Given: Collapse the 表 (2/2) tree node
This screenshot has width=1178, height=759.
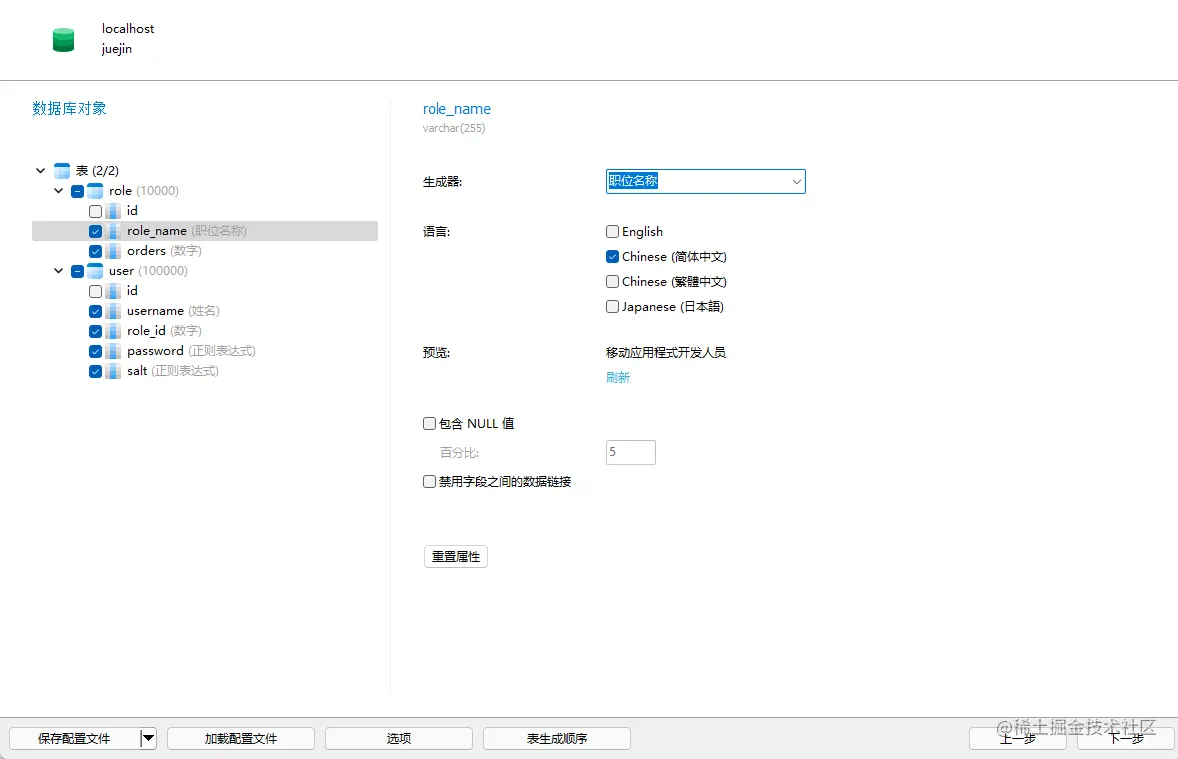Looking at the screenshot, I should pyautogui.click(x=41, y=171).
